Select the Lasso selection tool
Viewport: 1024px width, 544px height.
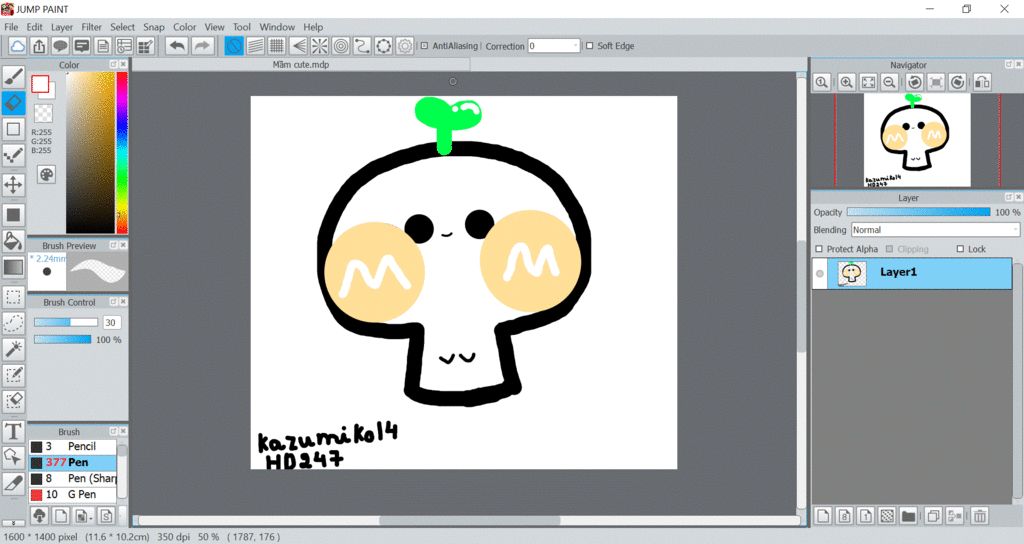[x=13, y=323]
